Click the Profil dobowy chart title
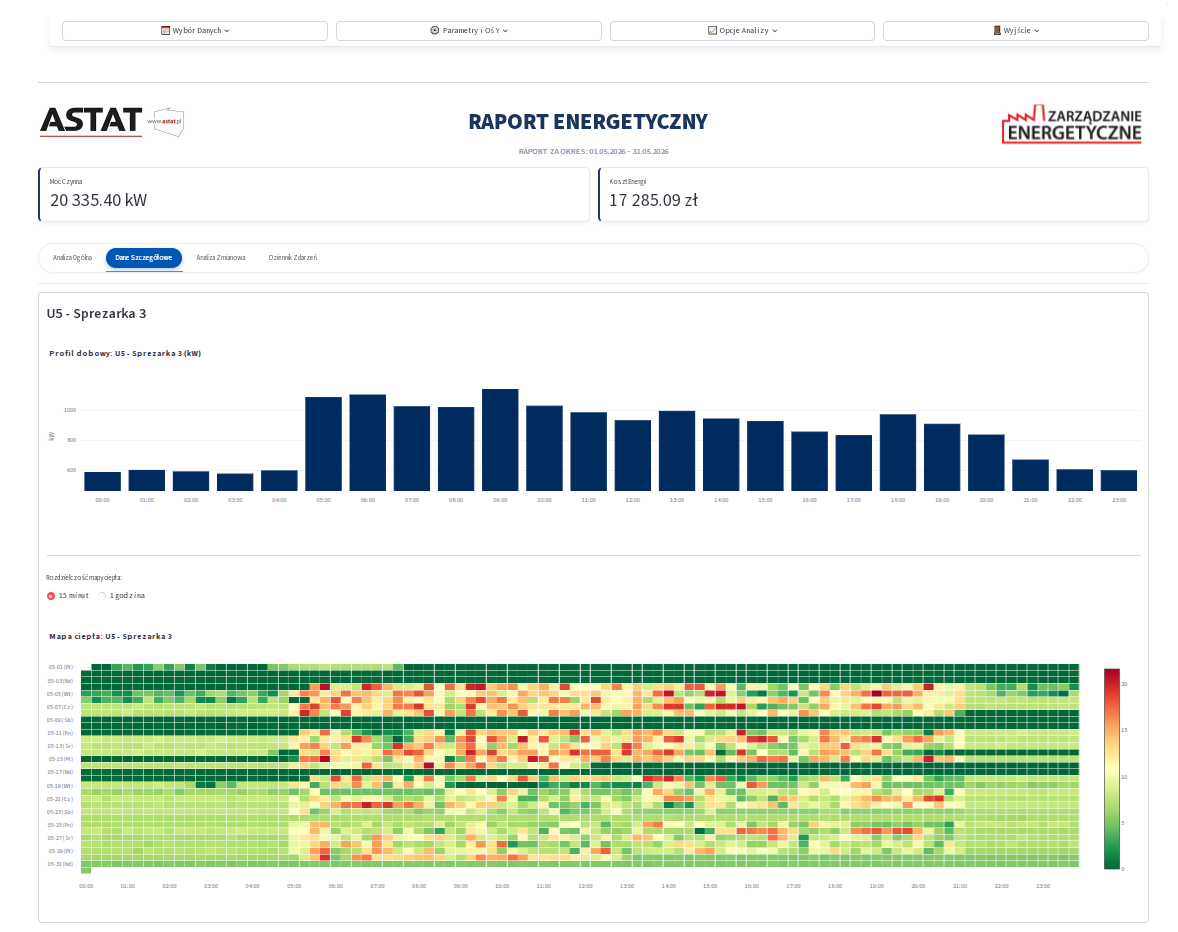The width and height of the screenshot is (1178, 932). (125, 354)
